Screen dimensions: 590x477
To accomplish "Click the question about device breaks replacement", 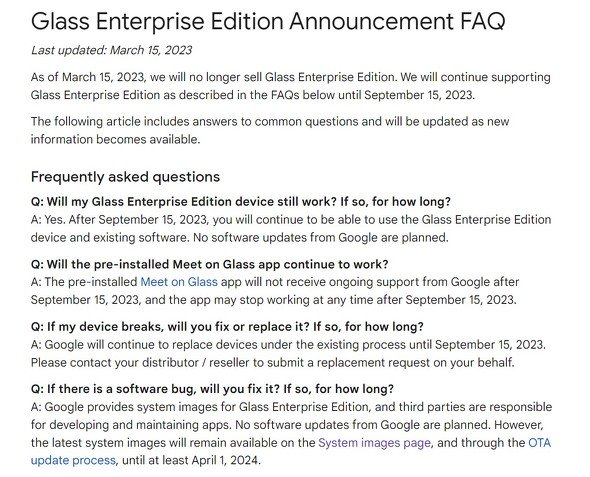I will (227, 327).
